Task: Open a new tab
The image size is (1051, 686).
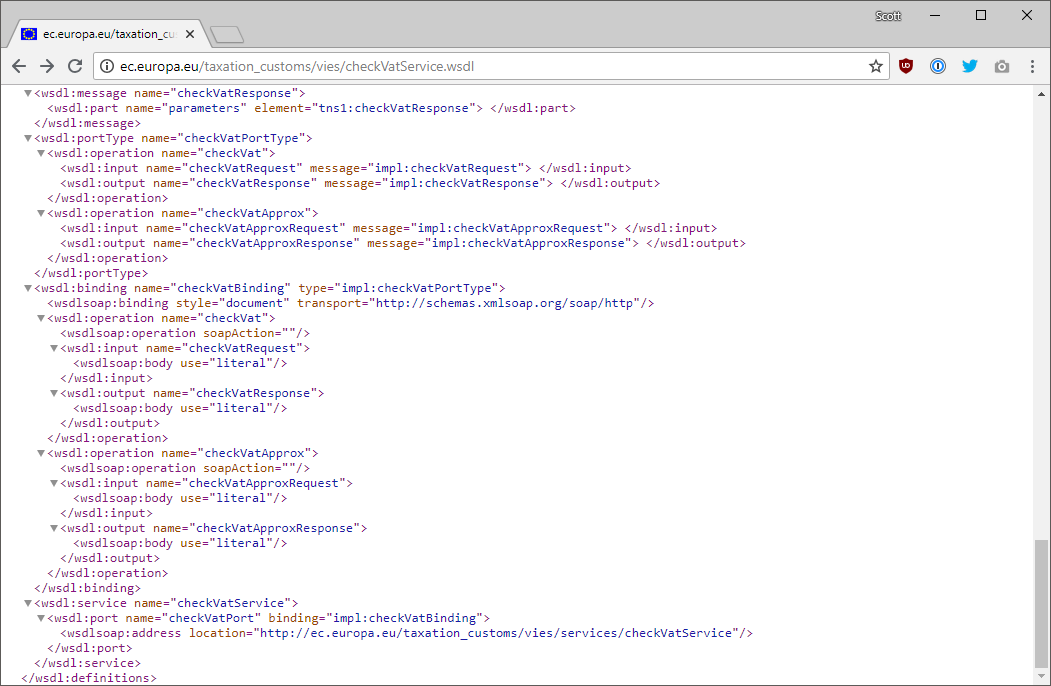Action: click(x=227, y=35)
